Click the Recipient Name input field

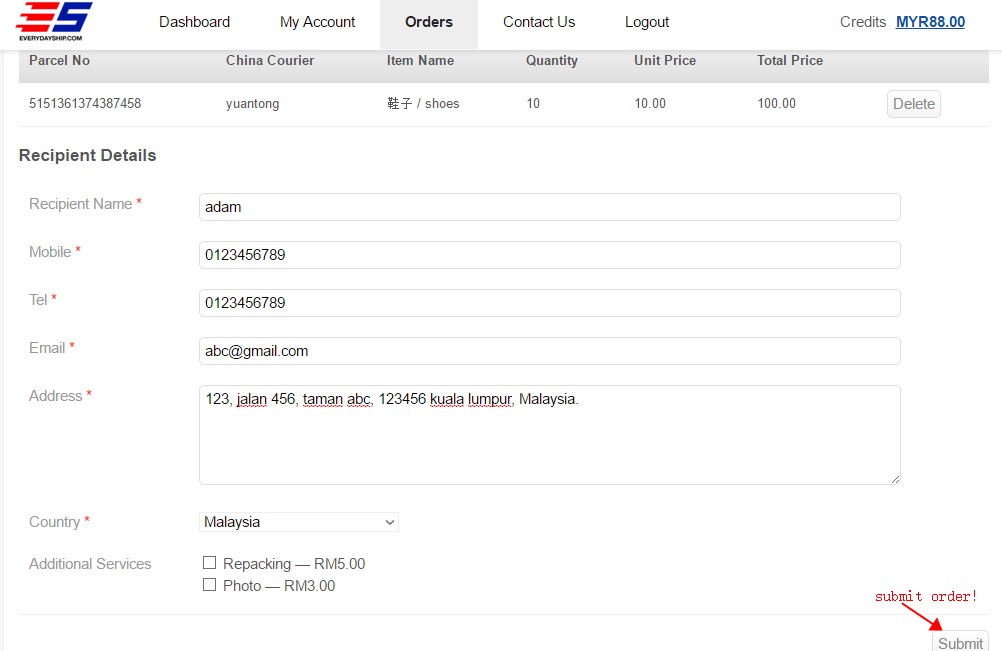pyautogui.click(x=549, y=207)
